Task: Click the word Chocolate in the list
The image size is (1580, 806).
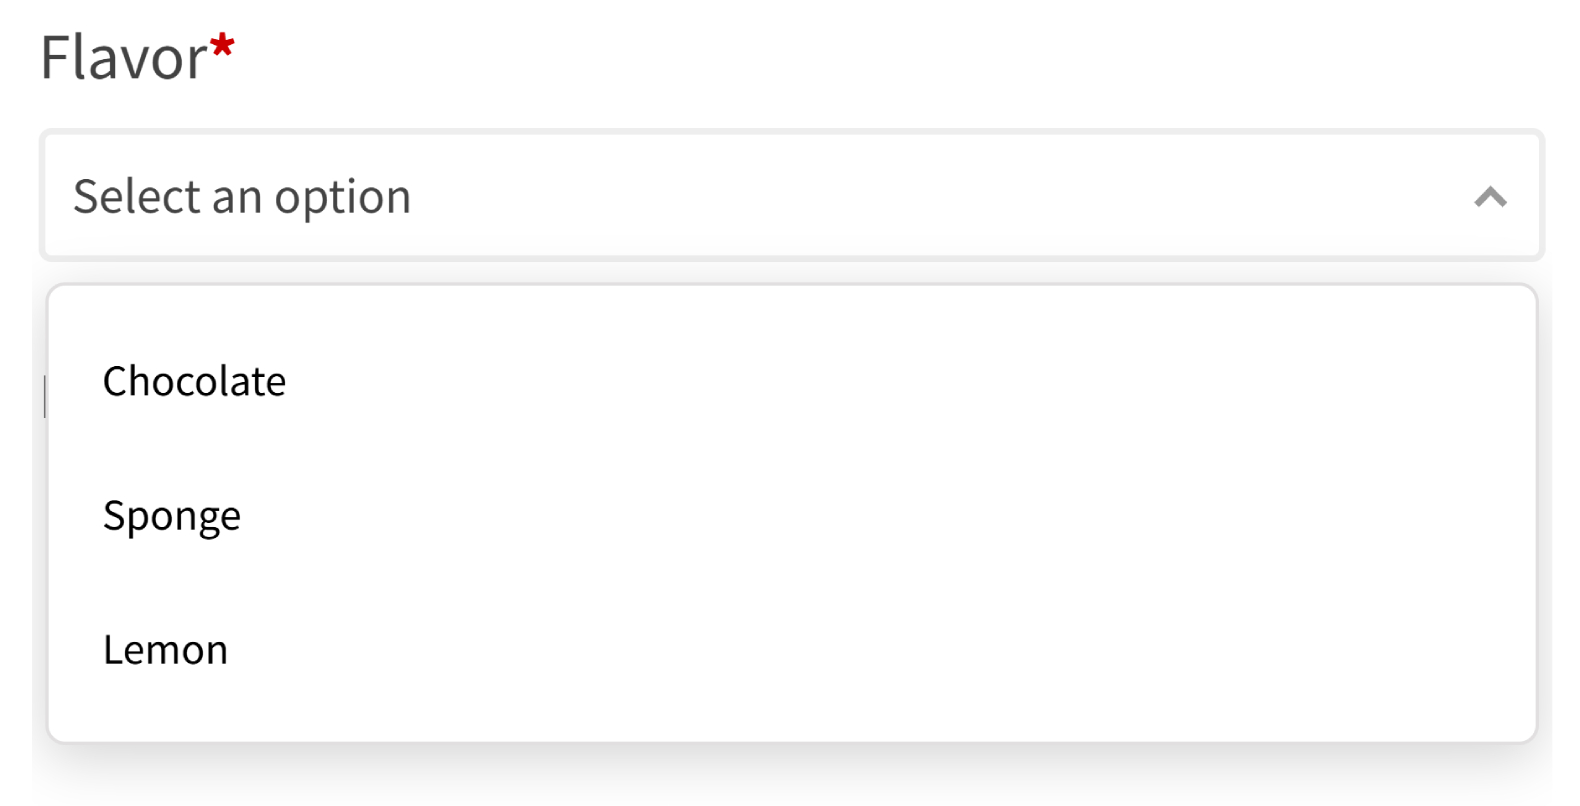Action: (x=194, y=382)
